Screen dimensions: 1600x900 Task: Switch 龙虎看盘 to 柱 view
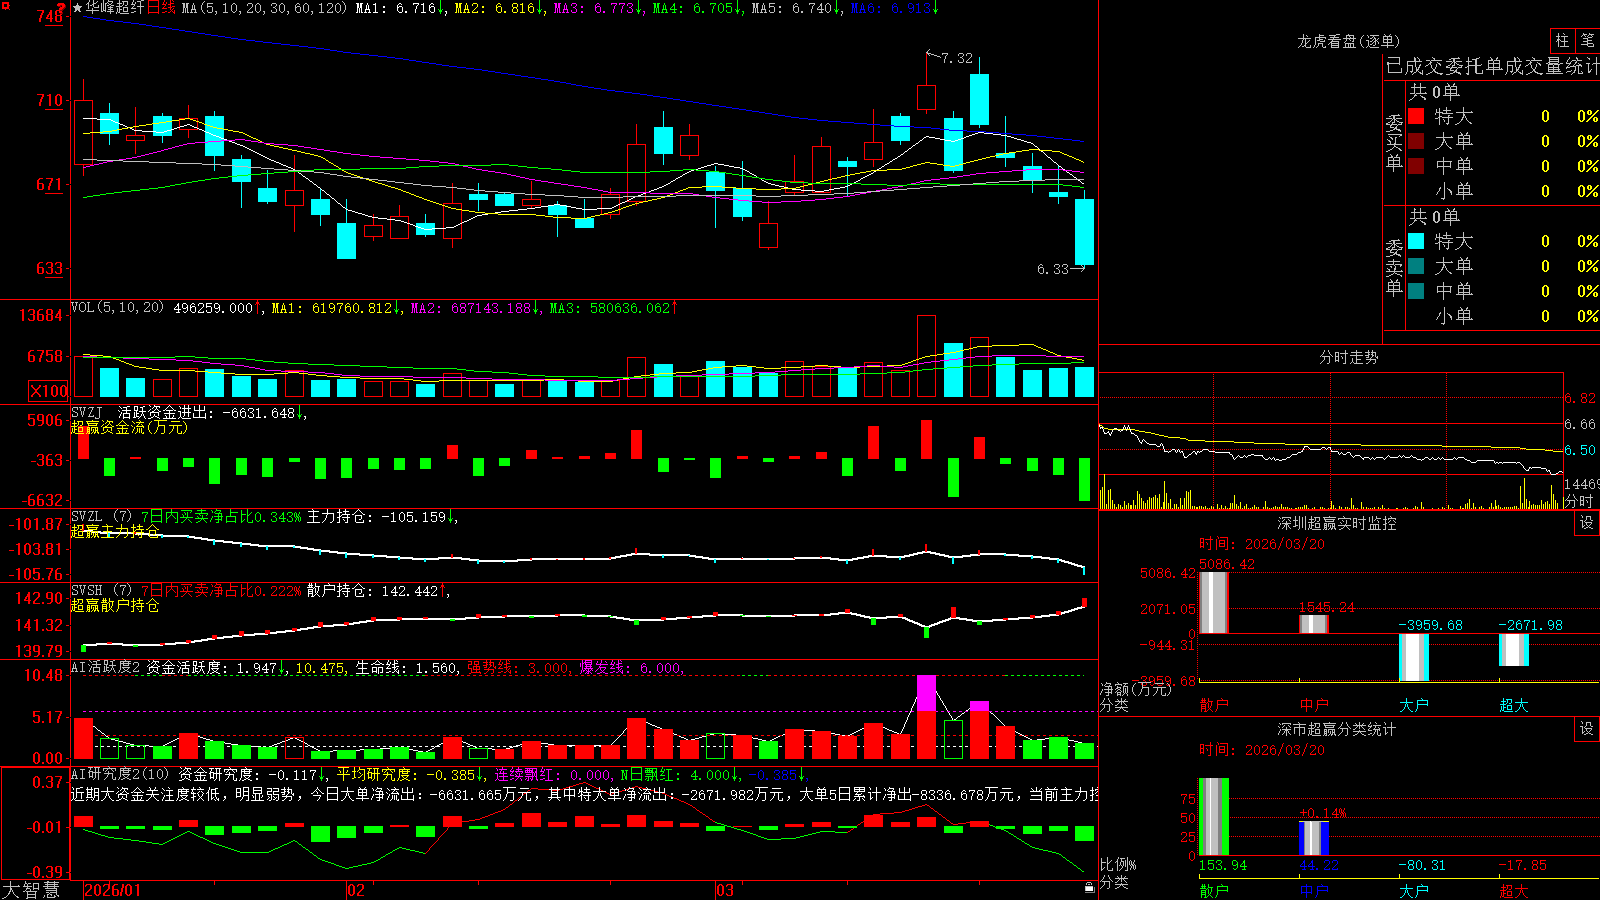coord(1562,40)
